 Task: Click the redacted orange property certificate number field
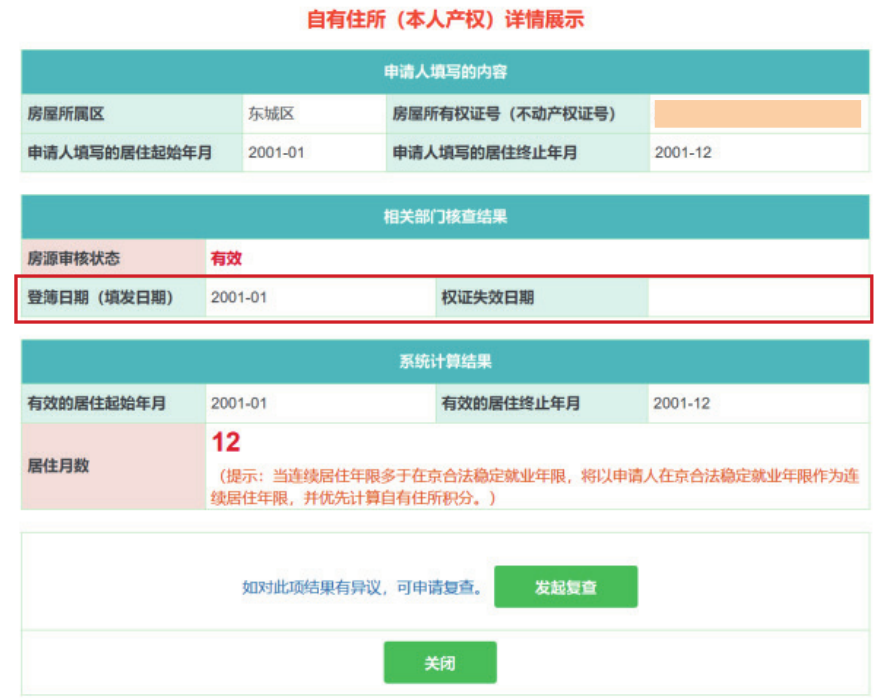tap(757, 114)
